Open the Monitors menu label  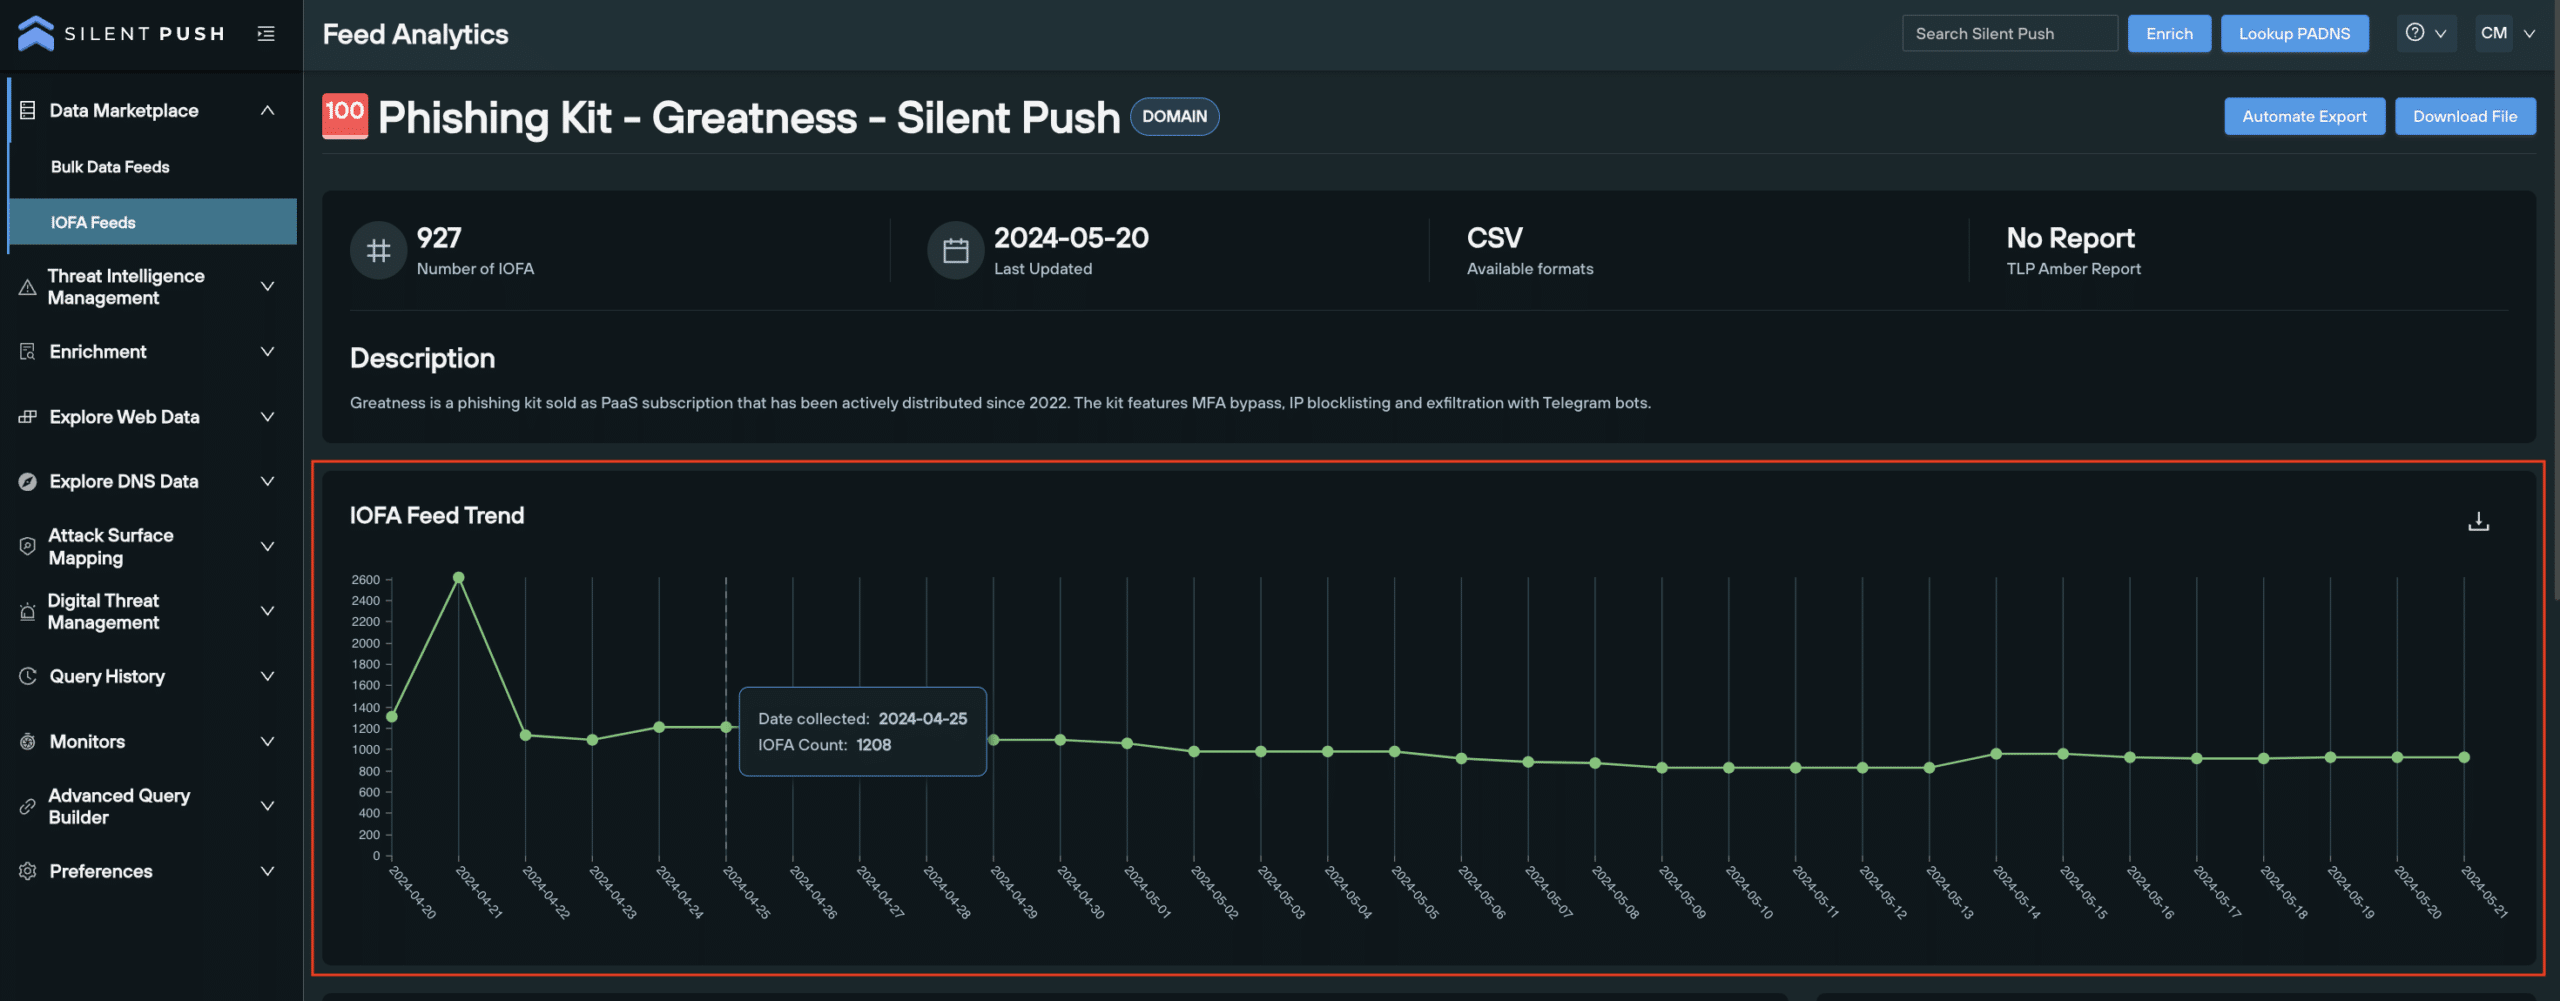(x=88, y=742)
